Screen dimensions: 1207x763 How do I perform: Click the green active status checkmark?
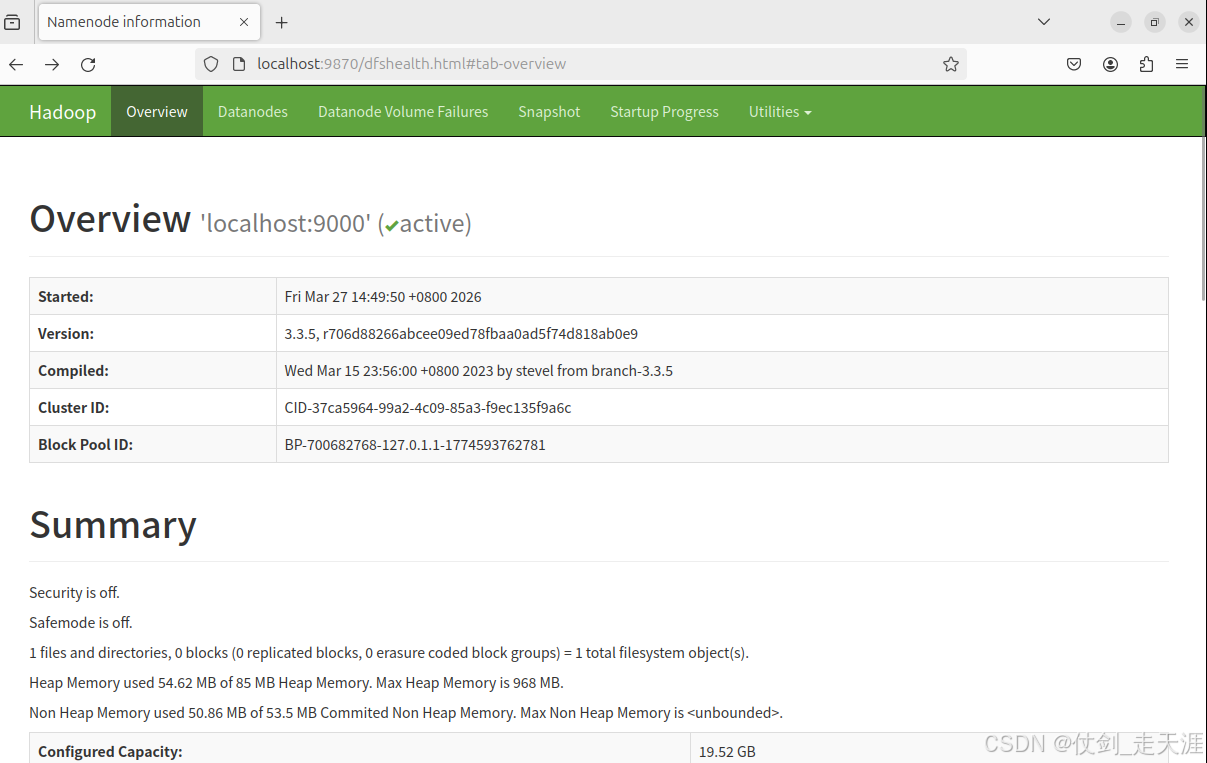coord(391,226)
